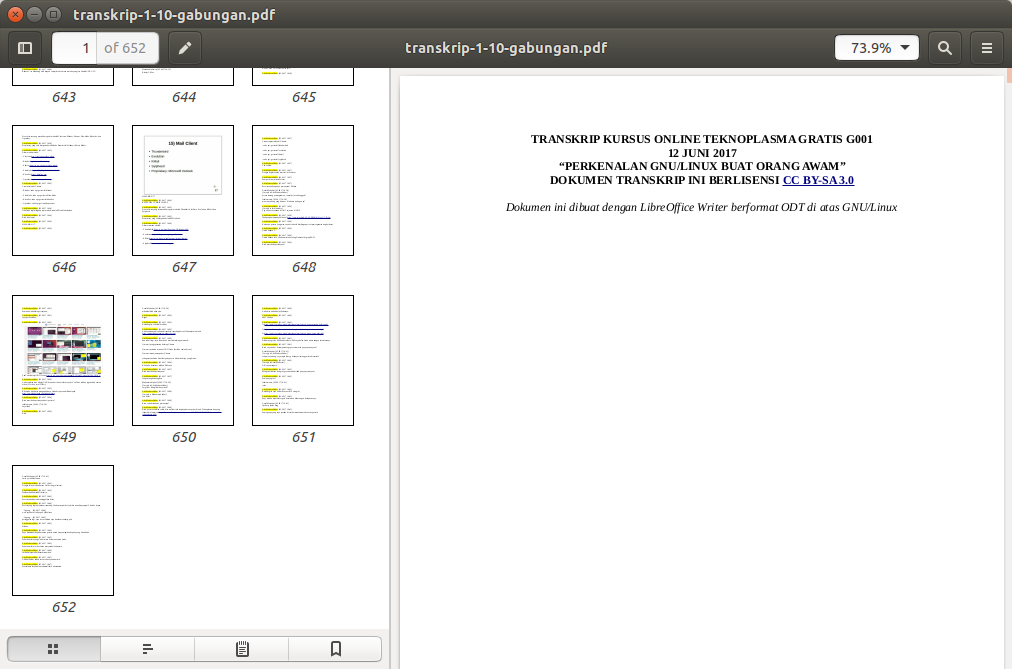Viewport: 1012px width, 669px height.
Task: Select the outline tab at sidebar bottom
Action: [146, 648]
